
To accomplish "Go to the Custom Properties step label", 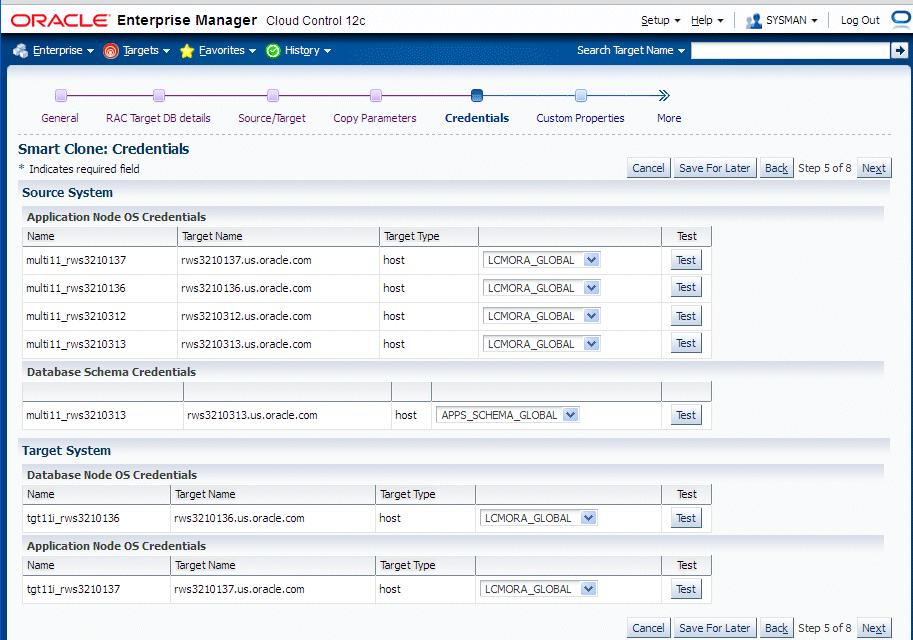I will [x=581, y=118].
